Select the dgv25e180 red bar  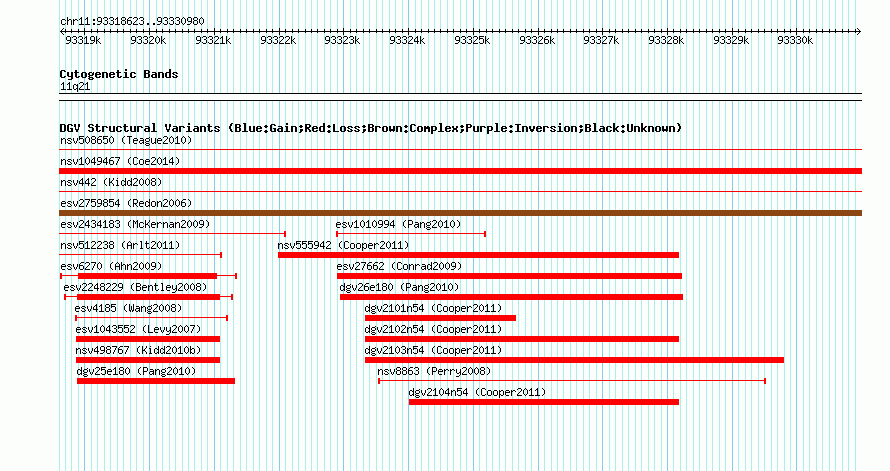[156, 381]
